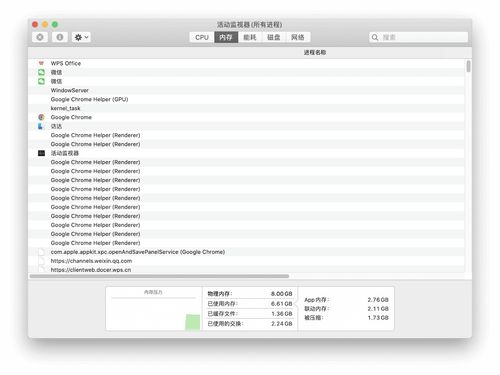
Task: Sort by the 进程名称 column header
Action: (x=315, y=52)
